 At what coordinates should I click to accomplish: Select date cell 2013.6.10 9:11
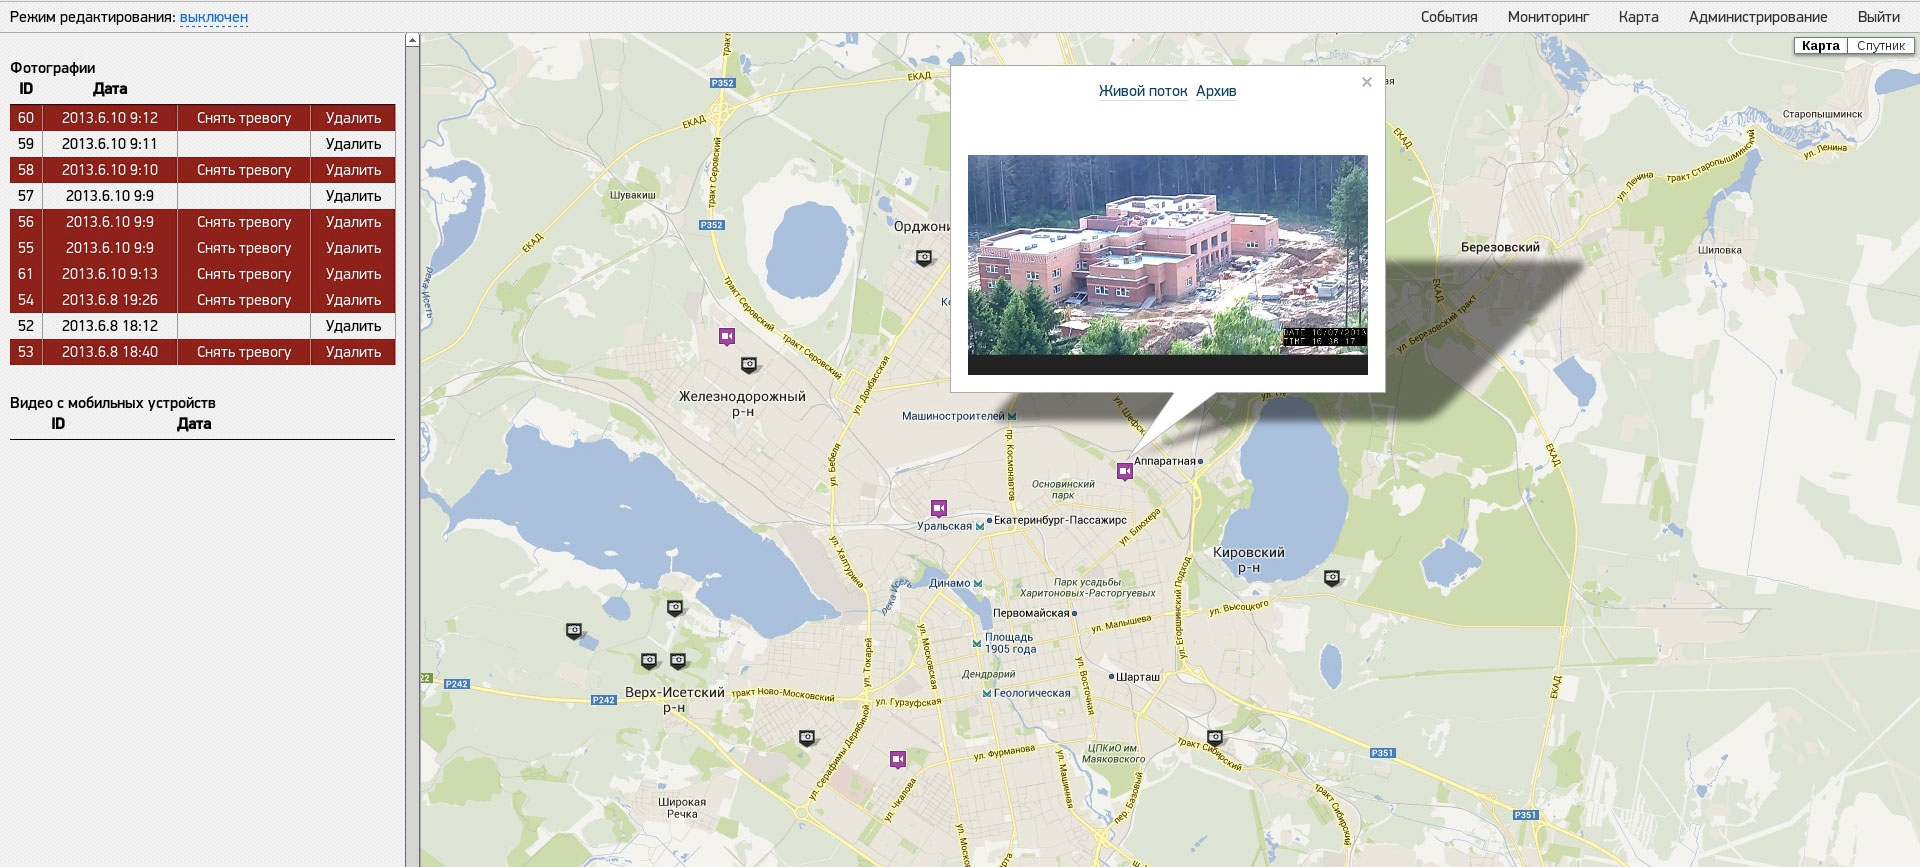click(x=110, y=144)
